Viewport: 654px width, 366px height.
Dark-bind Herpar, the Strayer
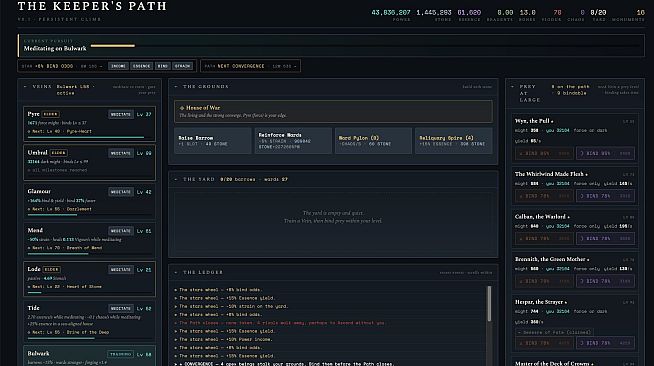(606, 343)
